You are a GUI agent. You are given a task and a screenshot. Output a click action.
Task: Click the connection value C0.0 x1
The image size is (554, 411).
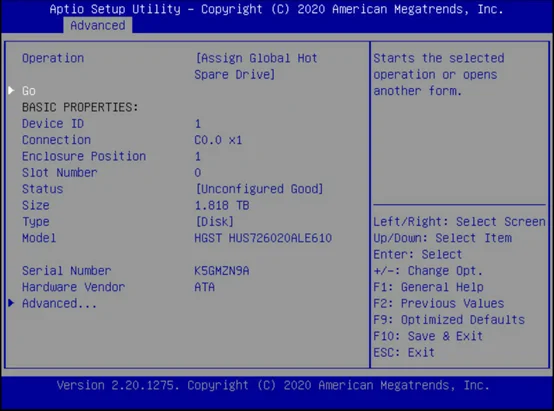[x=218, y=140]
